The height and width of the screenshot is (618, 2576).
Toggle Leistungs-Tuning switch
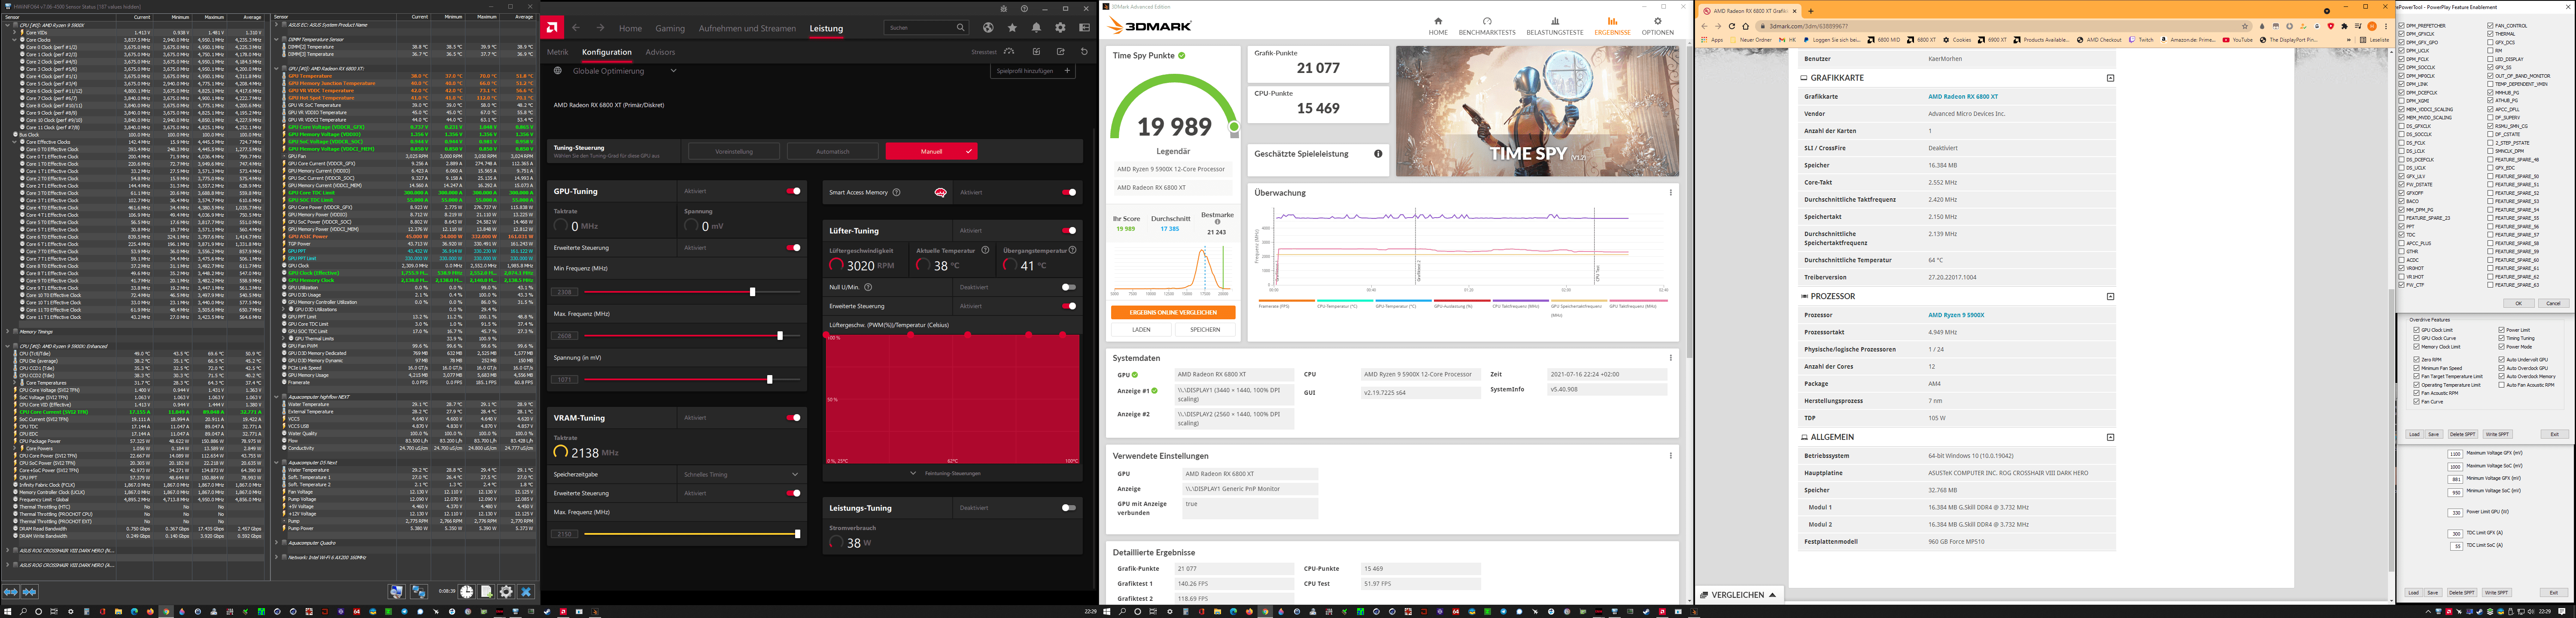point(1069,508)
